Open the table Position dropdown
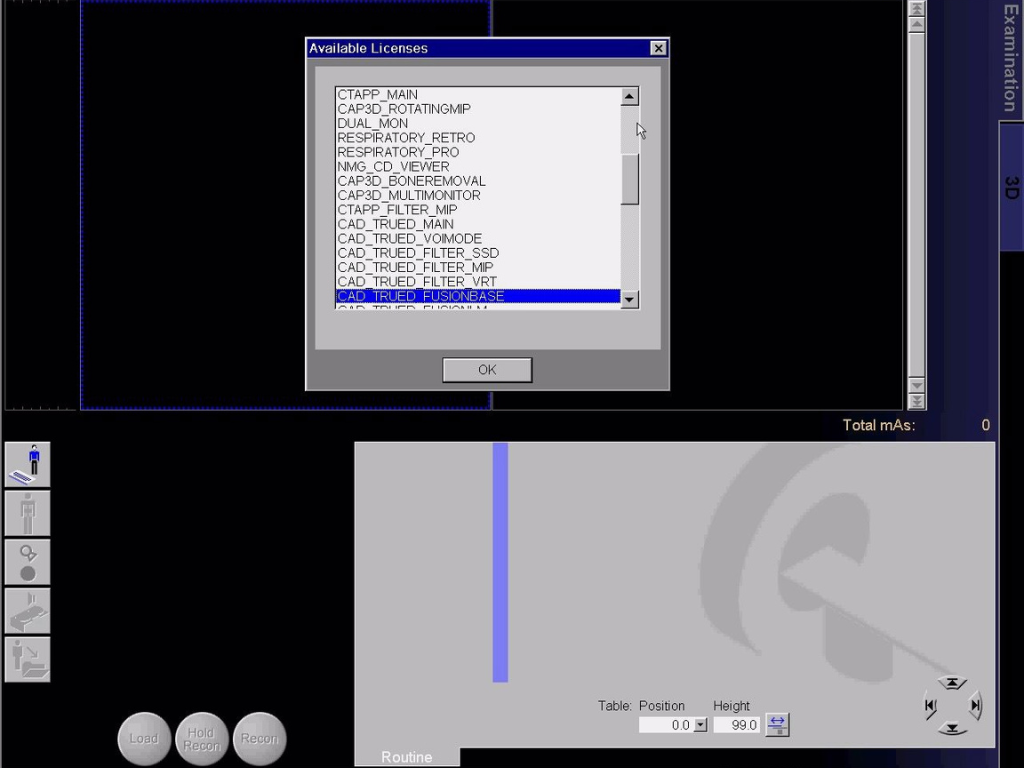Image resolution: width=1024 pixels, height=768 pixels. [700, 725]
